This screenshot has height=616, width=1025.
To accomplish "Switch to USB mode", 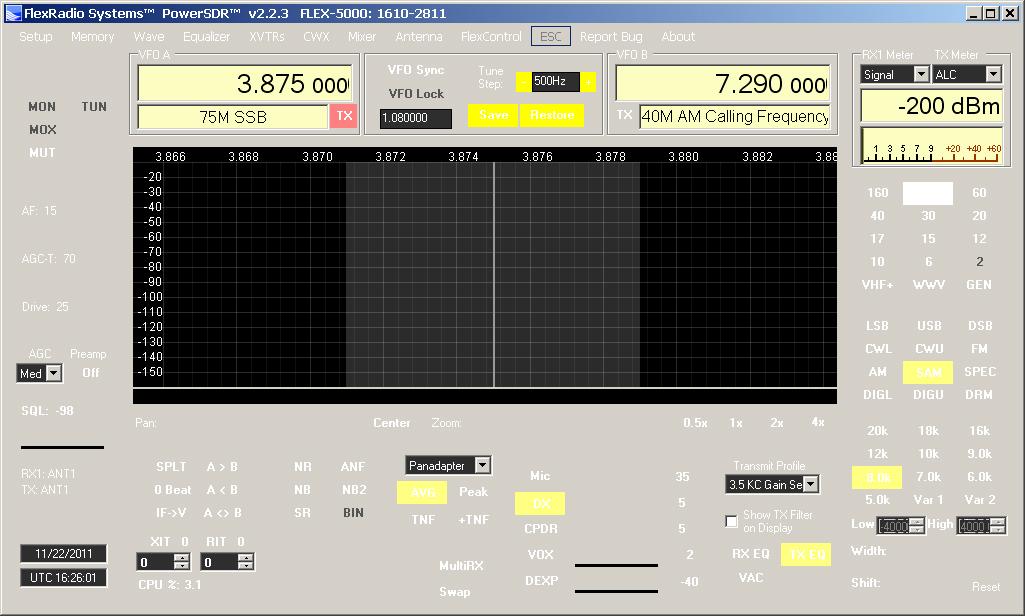I will tap(928, 326).
